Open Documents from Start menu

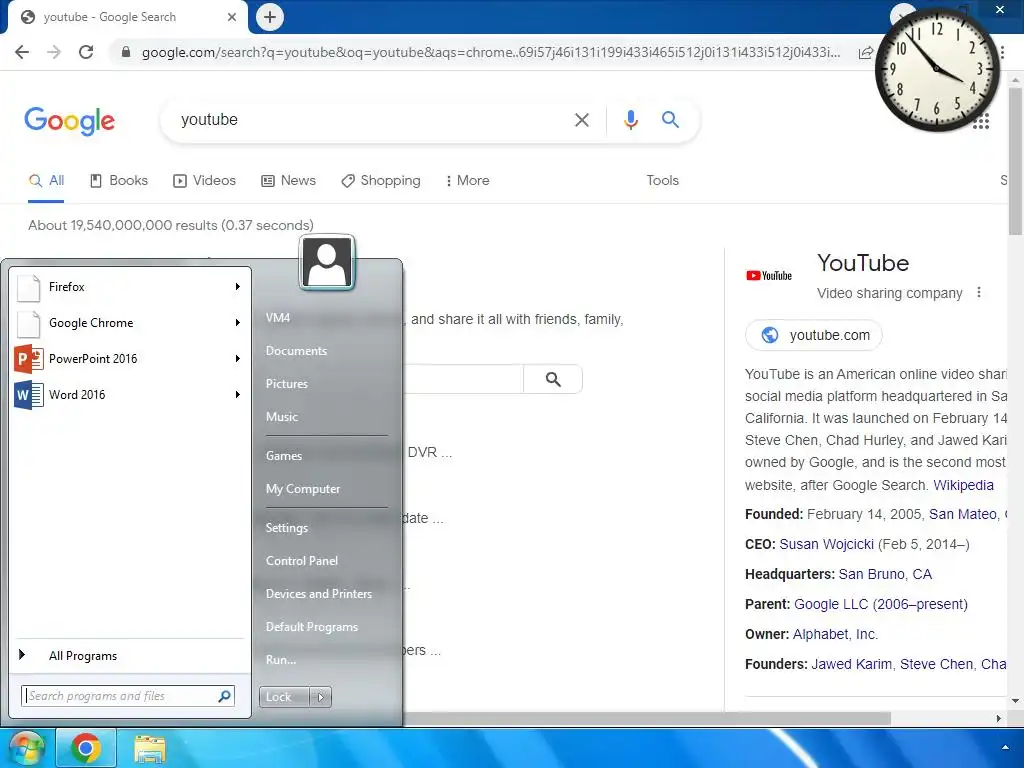tap(296, 351)
